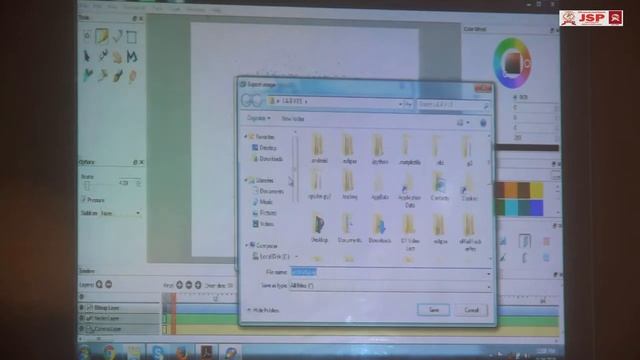Select the dark smudge tool icon
The image size is (640, 360).
point(118,76)
